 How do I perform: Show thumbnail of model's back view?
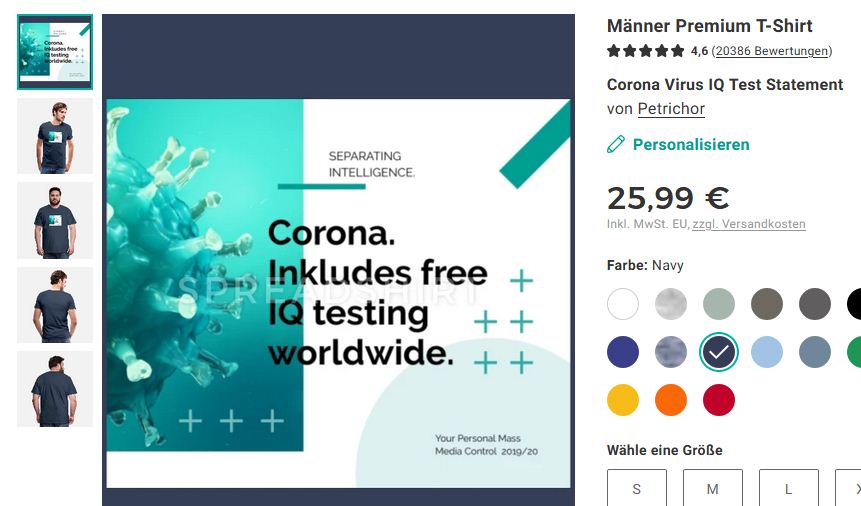(55, 305)
